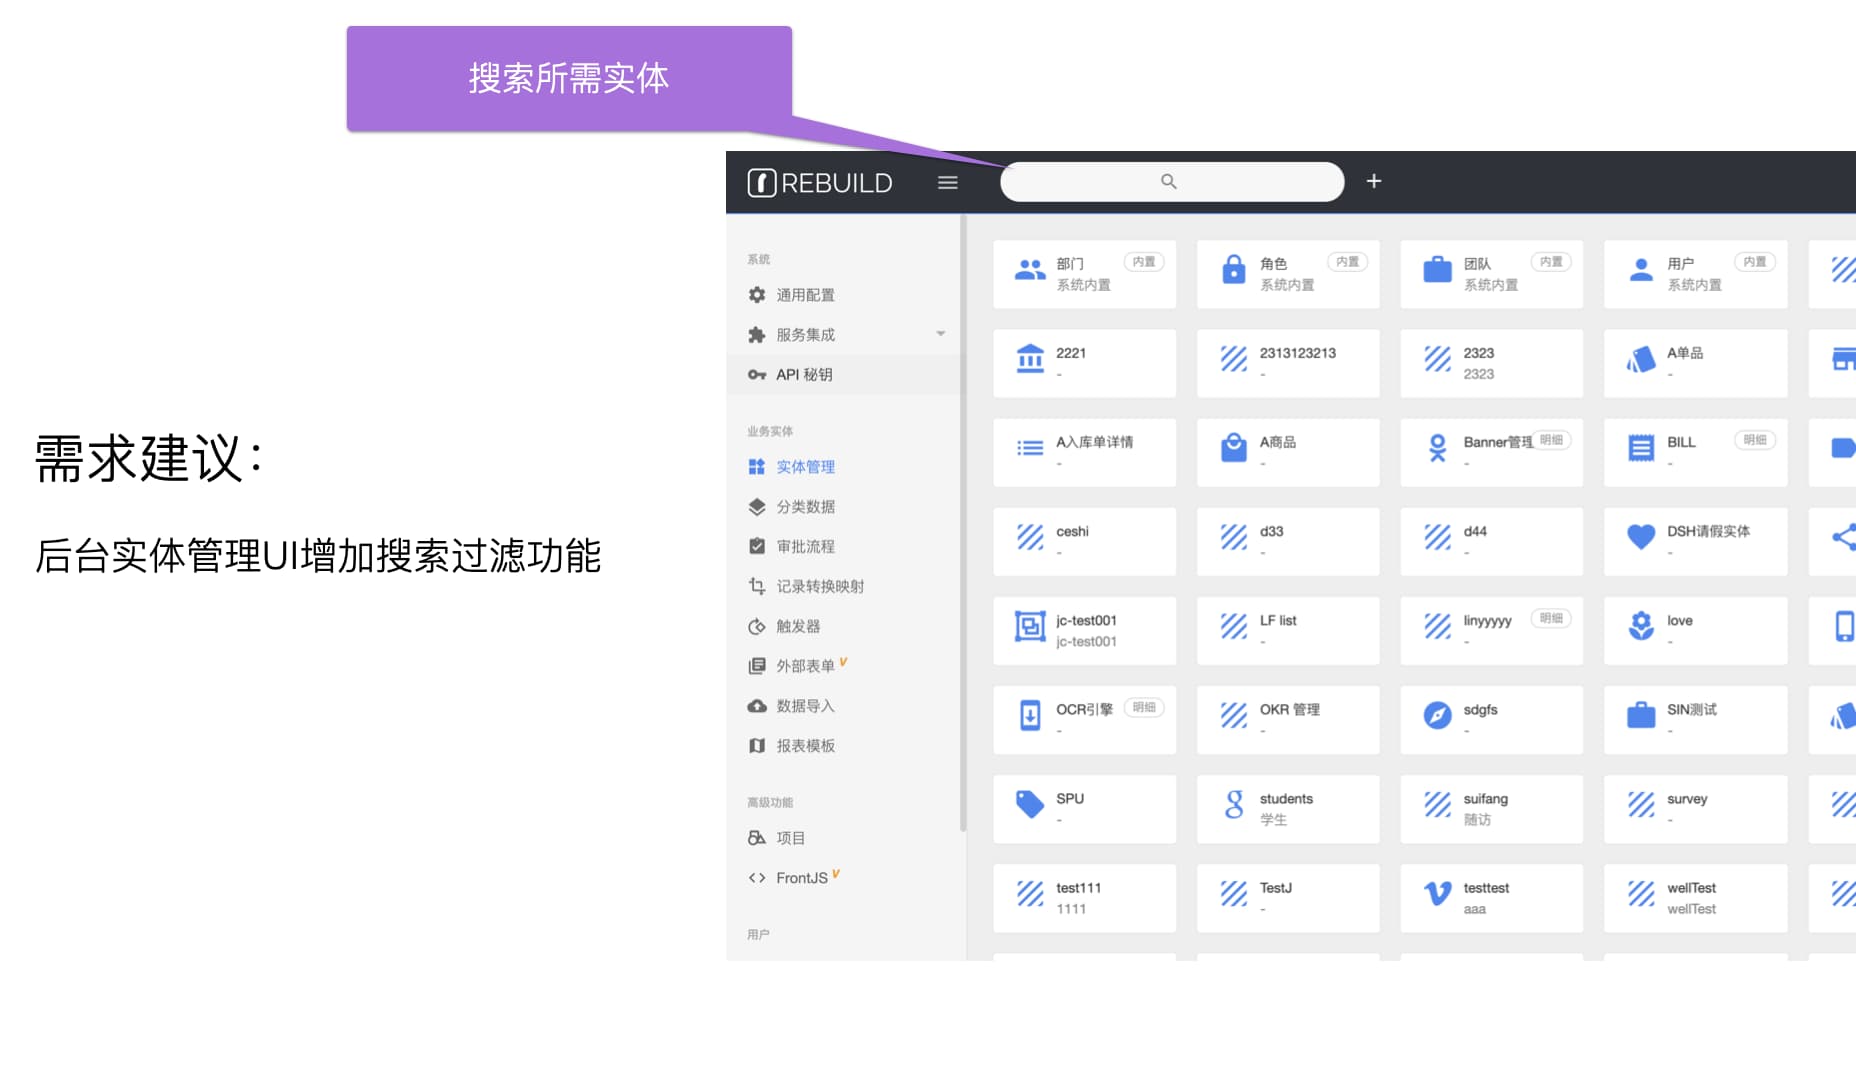Open 审批流程 approval workflow settings
The image size is (1856, 1074).
[806, 546]
